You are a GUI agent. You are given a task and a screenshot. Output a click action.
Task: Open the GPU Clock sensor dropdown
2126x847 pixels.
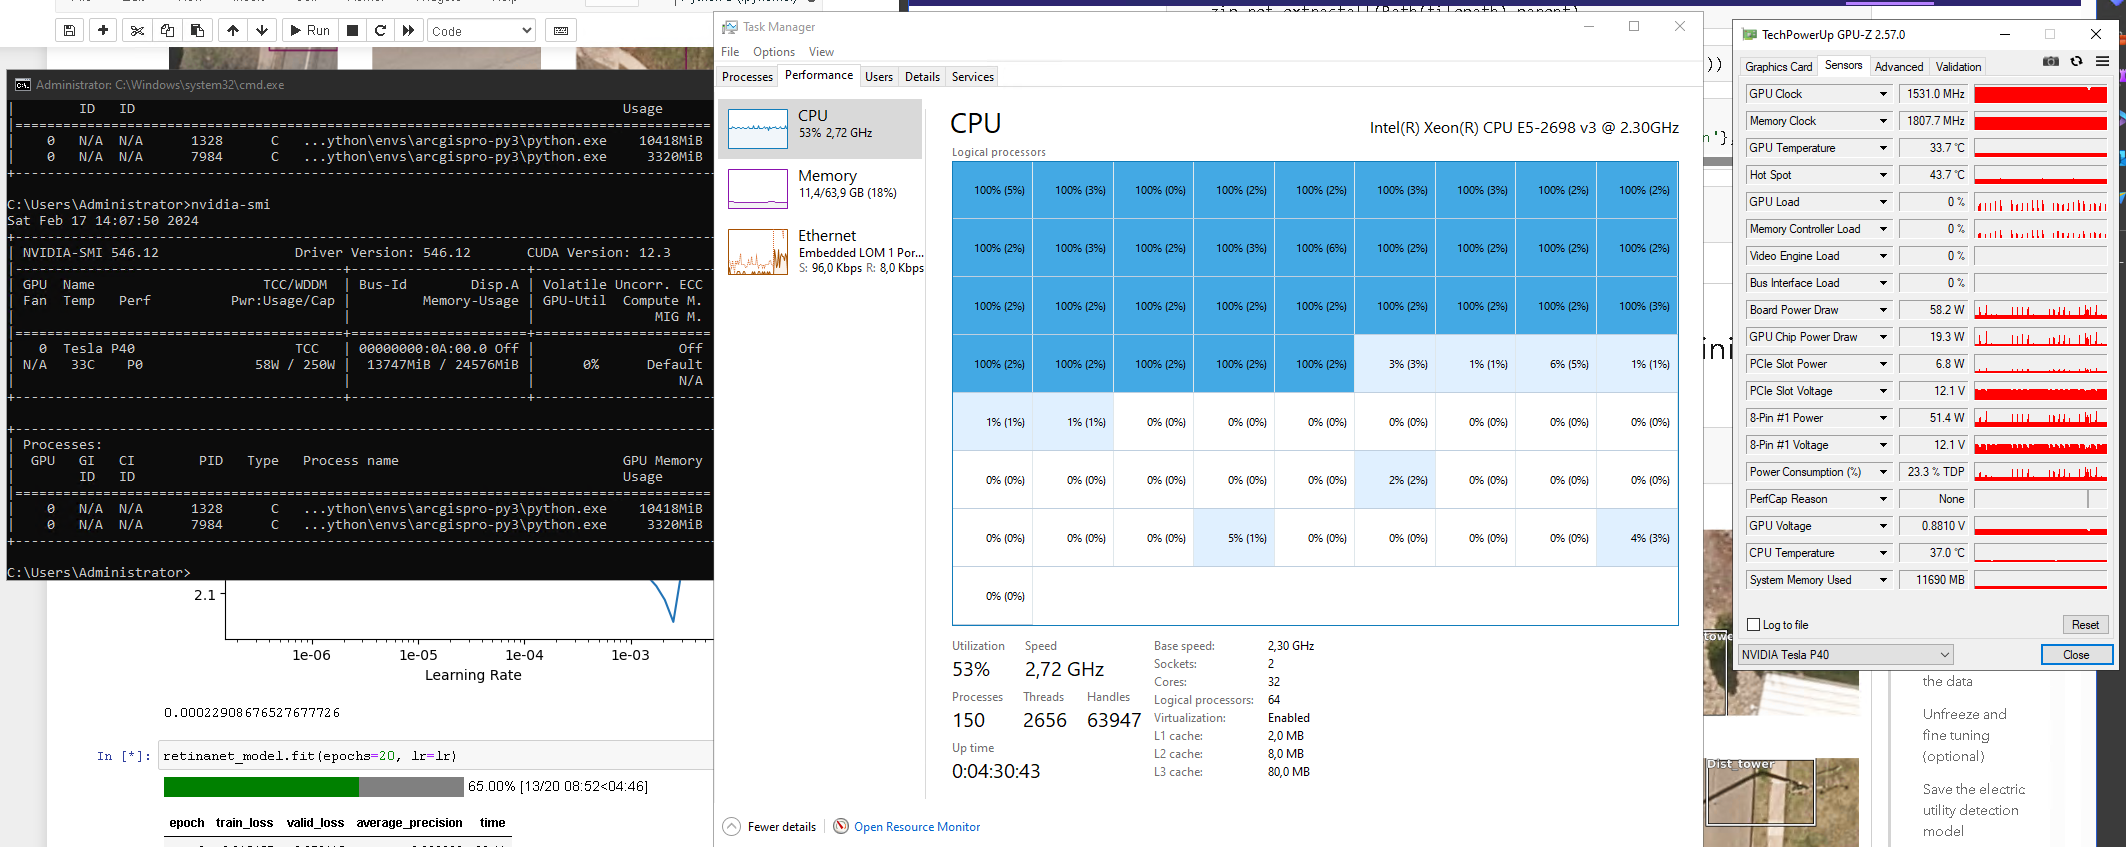click(1883, 94)
